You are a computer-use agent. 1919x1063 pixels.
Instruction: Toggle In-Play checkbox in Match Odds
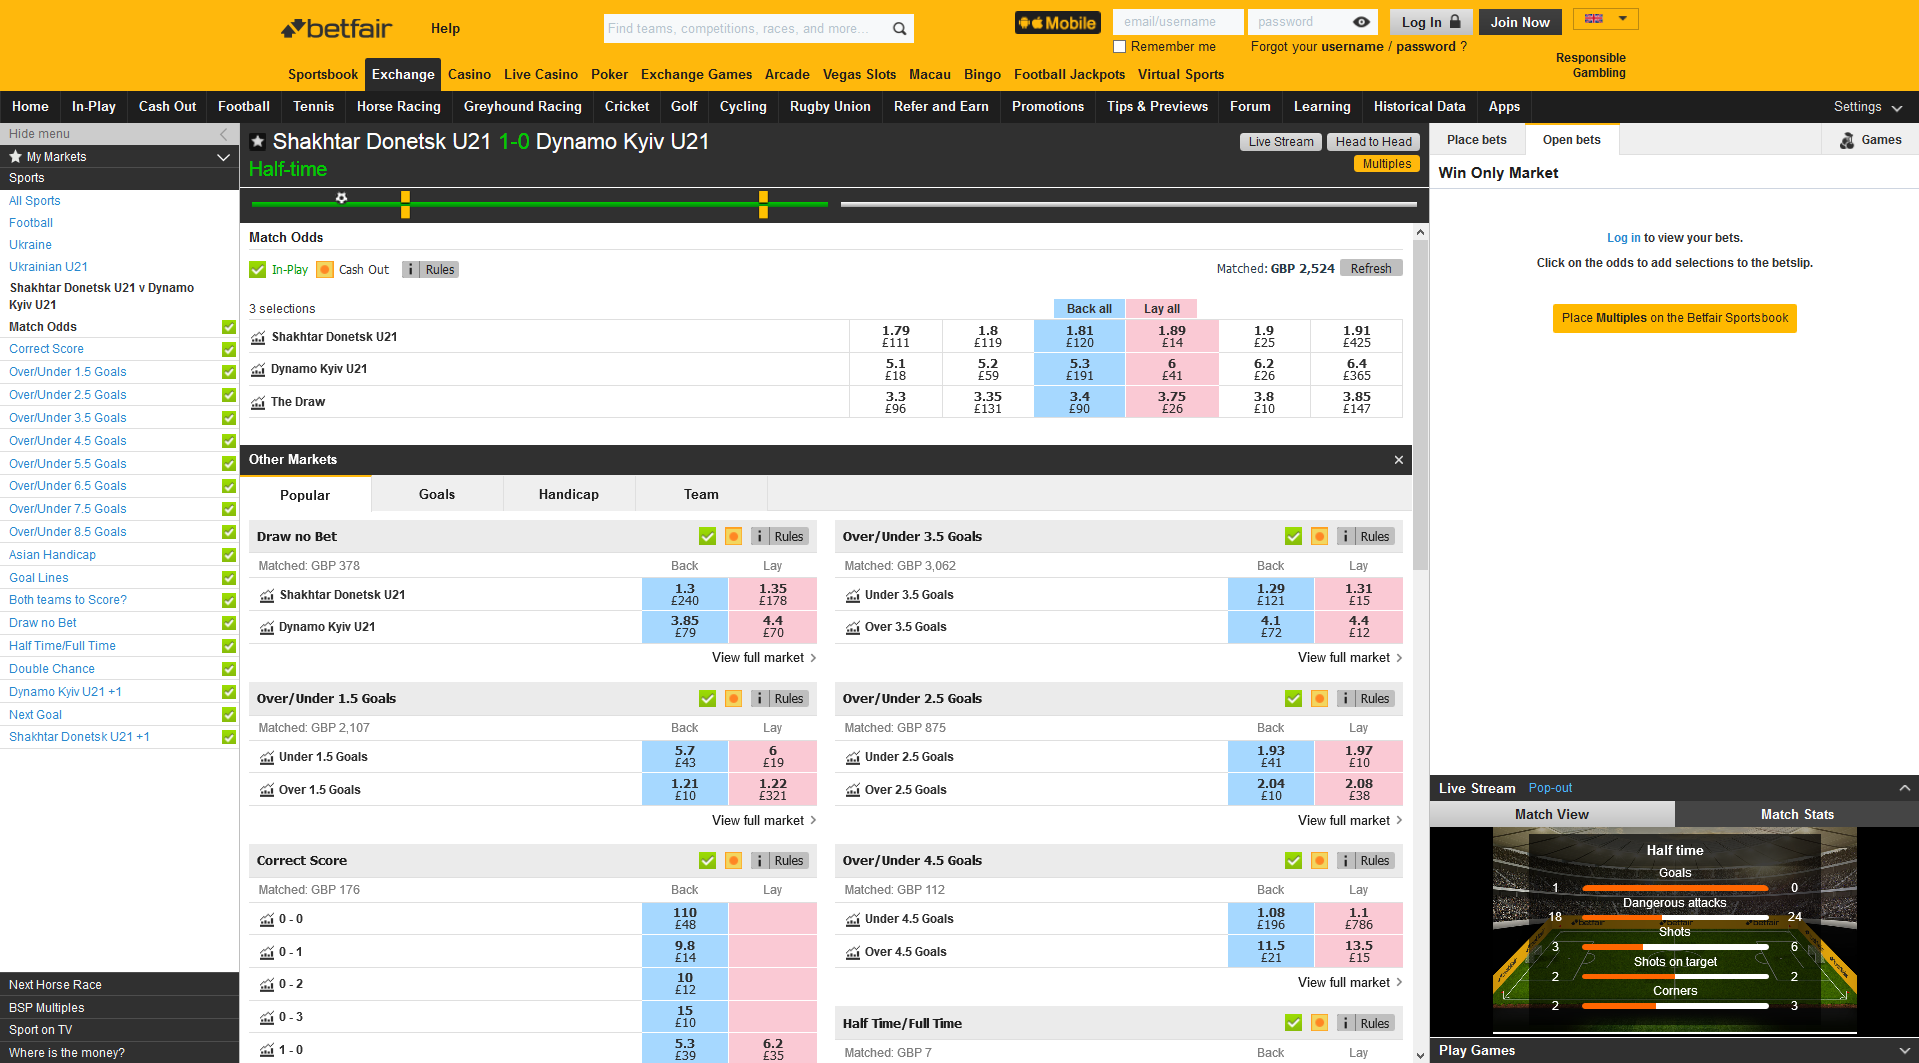257,269
